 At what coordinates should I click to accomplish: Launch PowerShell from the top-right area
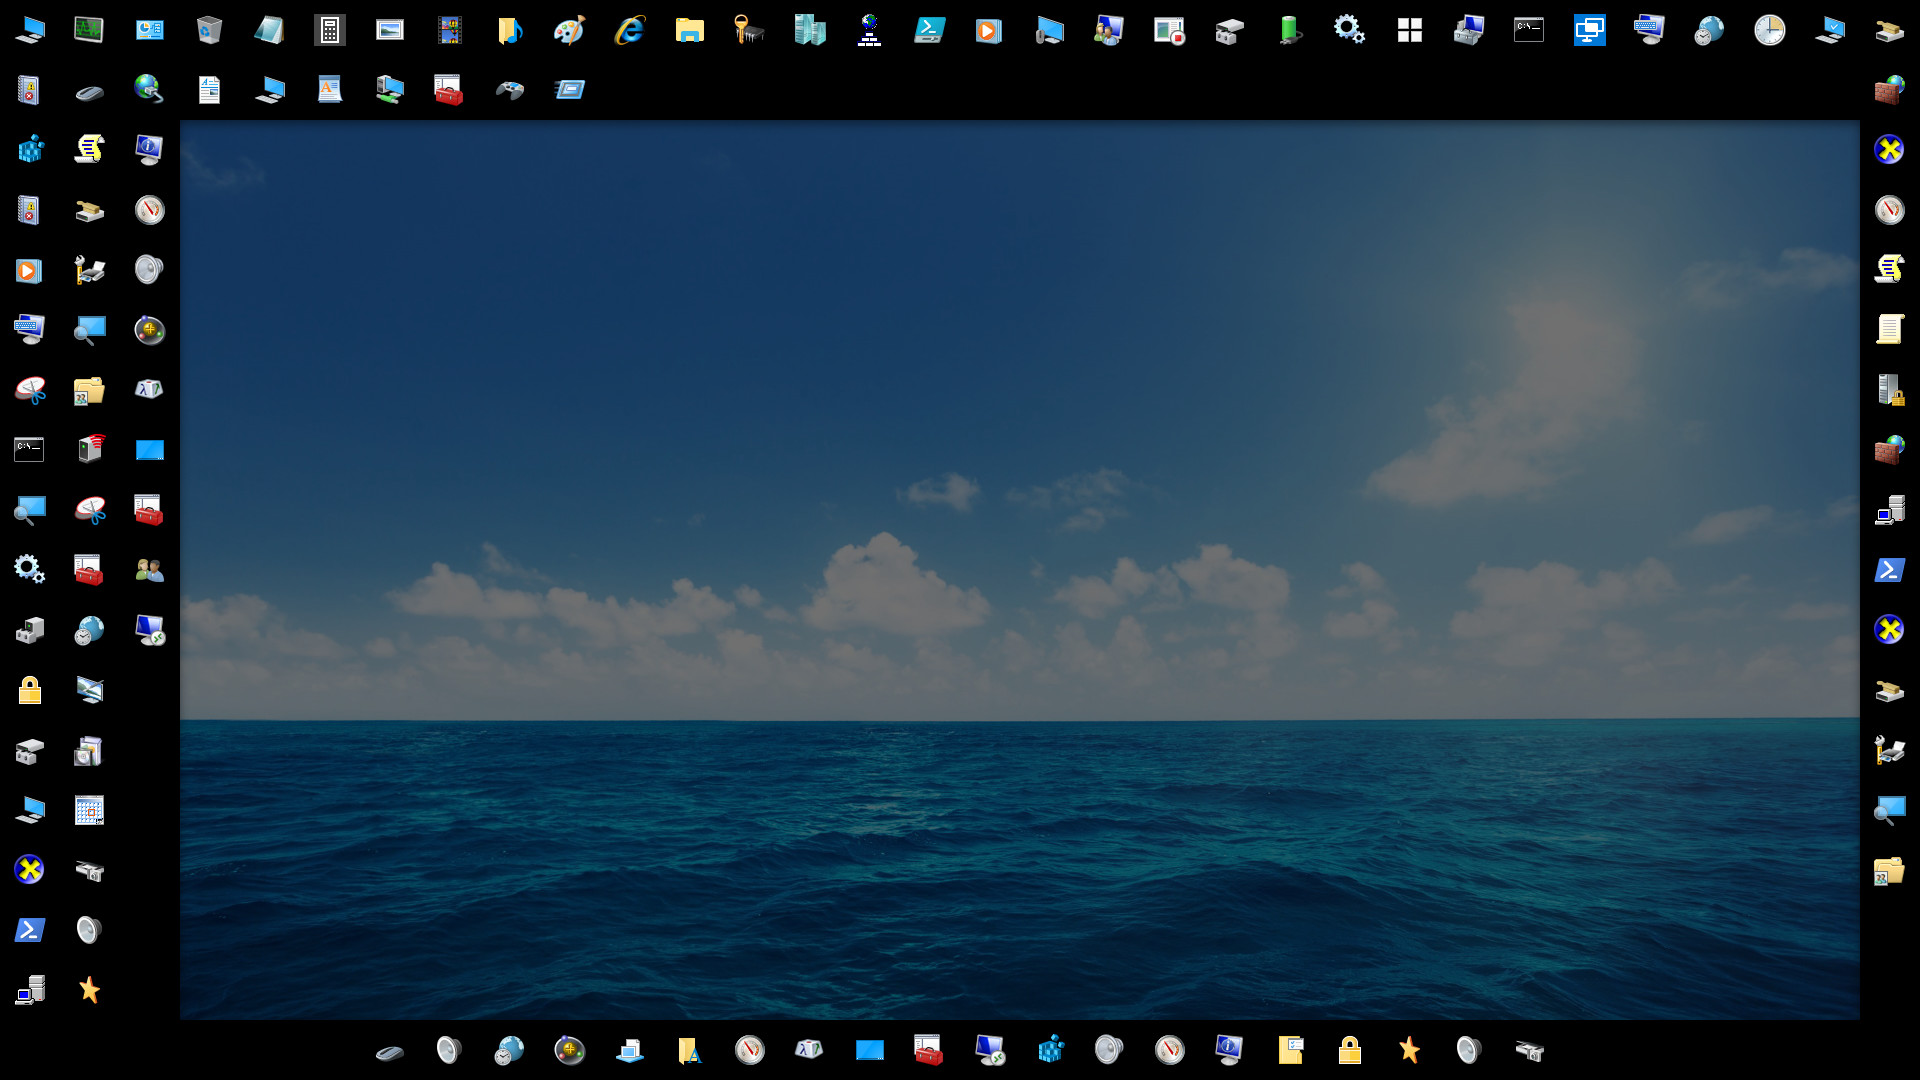pyautogui.click(x=930, y=30)
